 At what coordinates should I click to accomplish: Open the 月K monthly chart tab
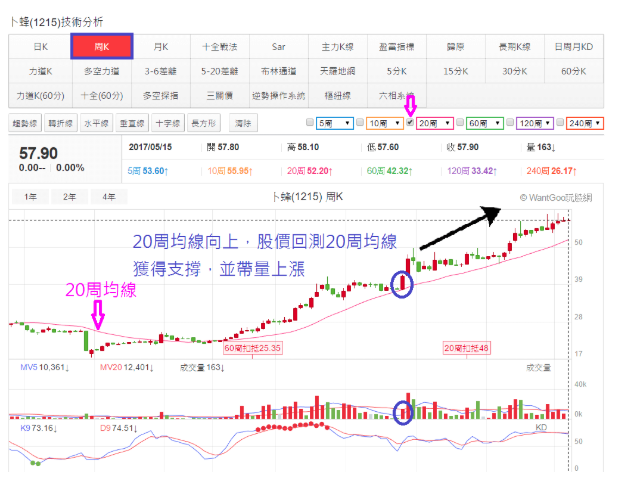[161, 47]
